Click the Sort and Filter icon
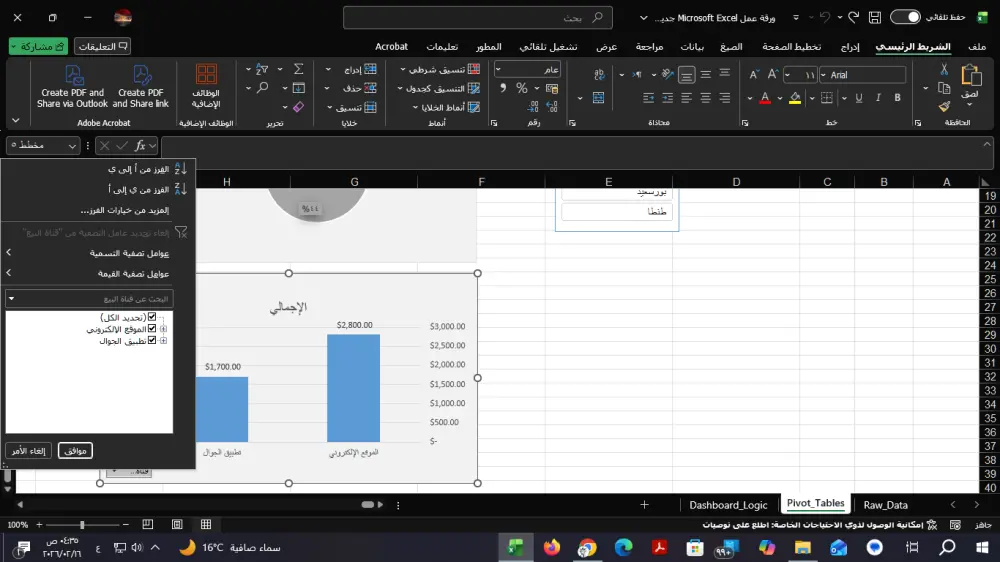This screenshot has height=562, width=1000. (261, 69)
